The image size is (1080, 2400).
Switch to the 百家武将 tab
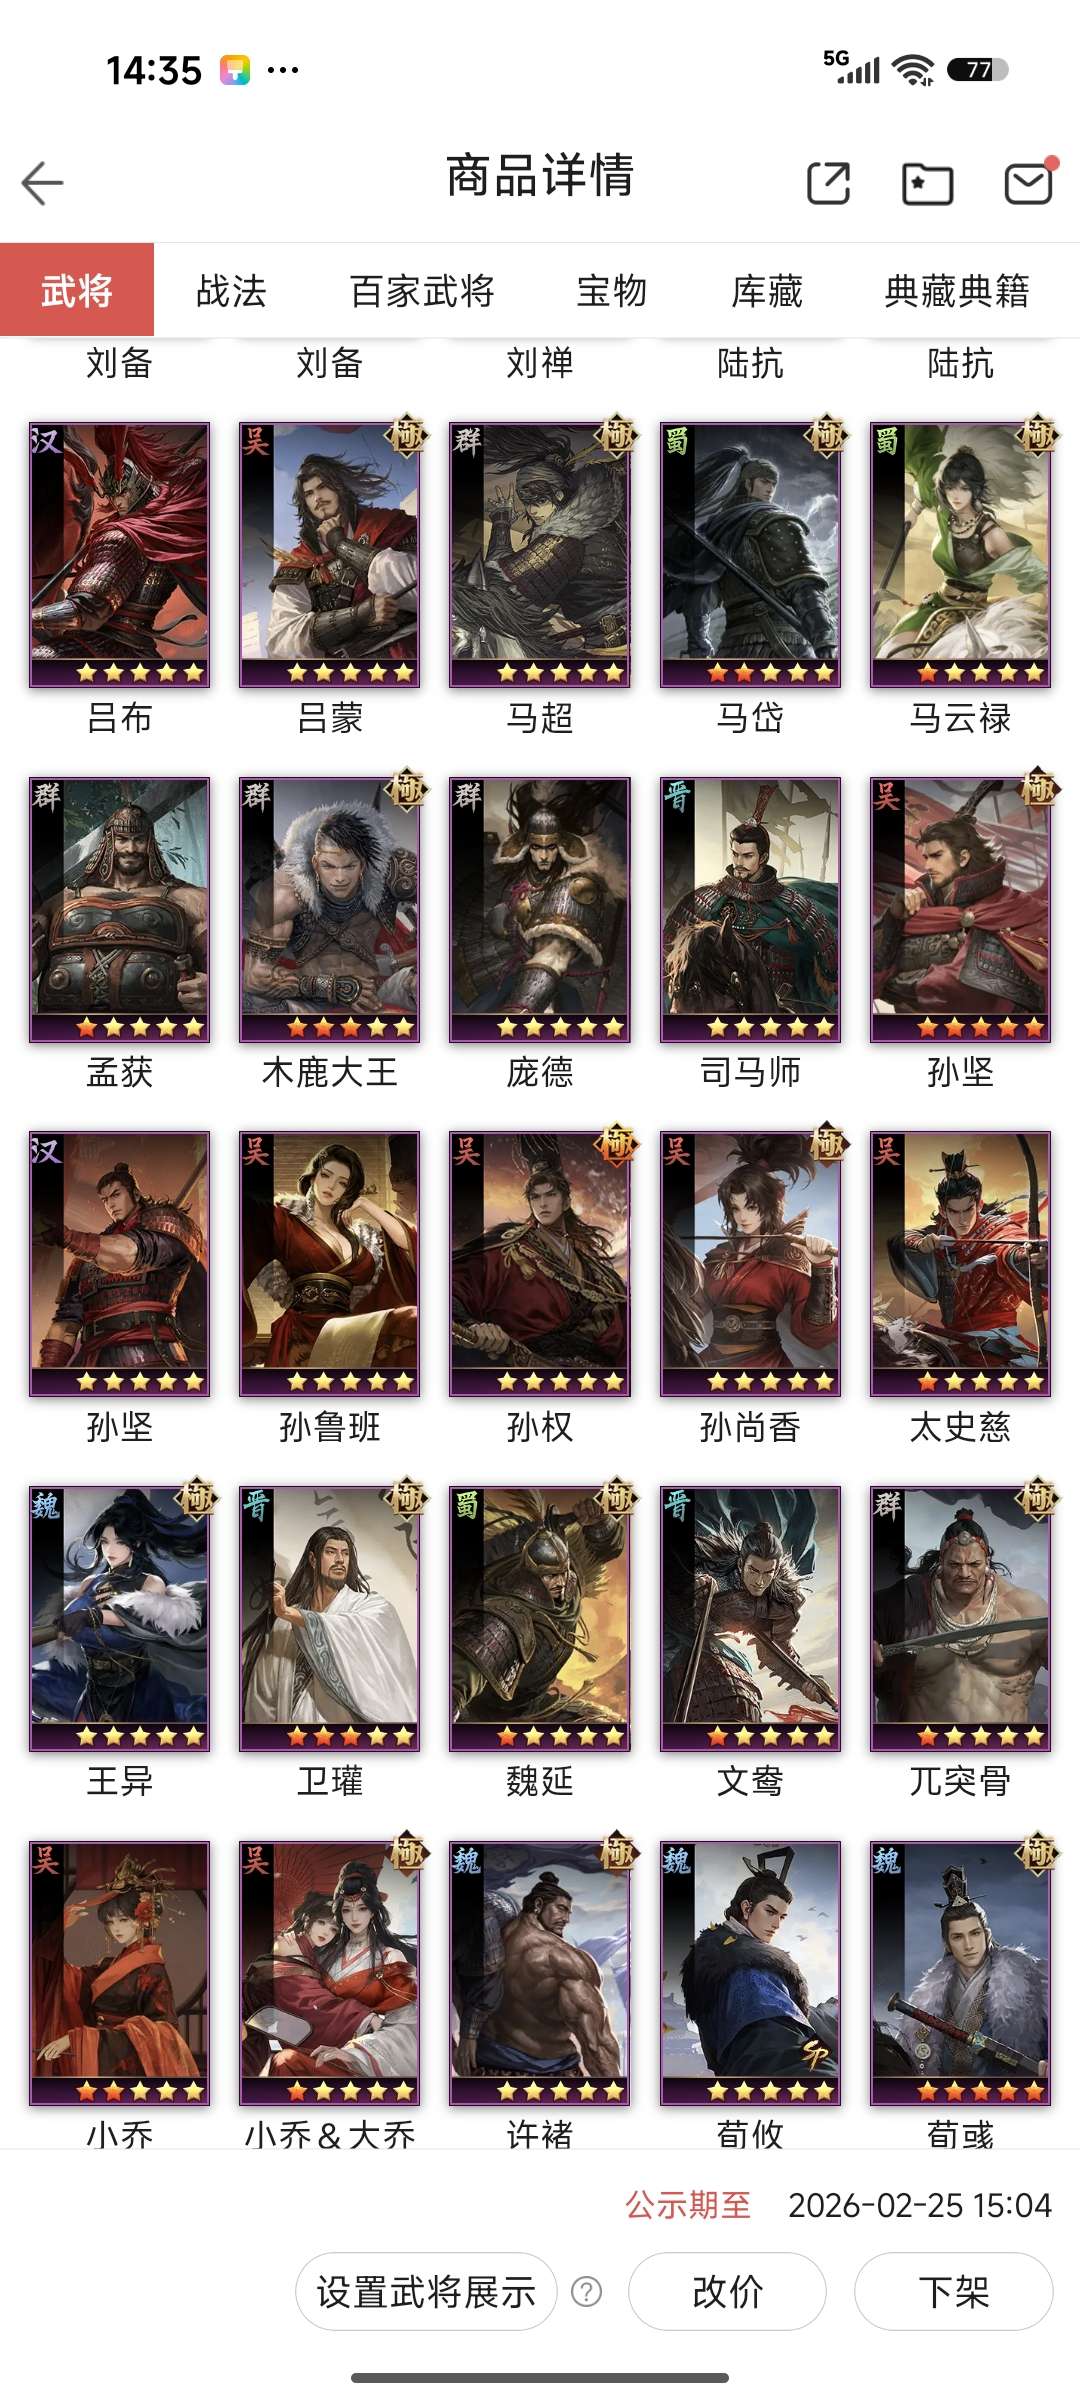click(422, 291)
